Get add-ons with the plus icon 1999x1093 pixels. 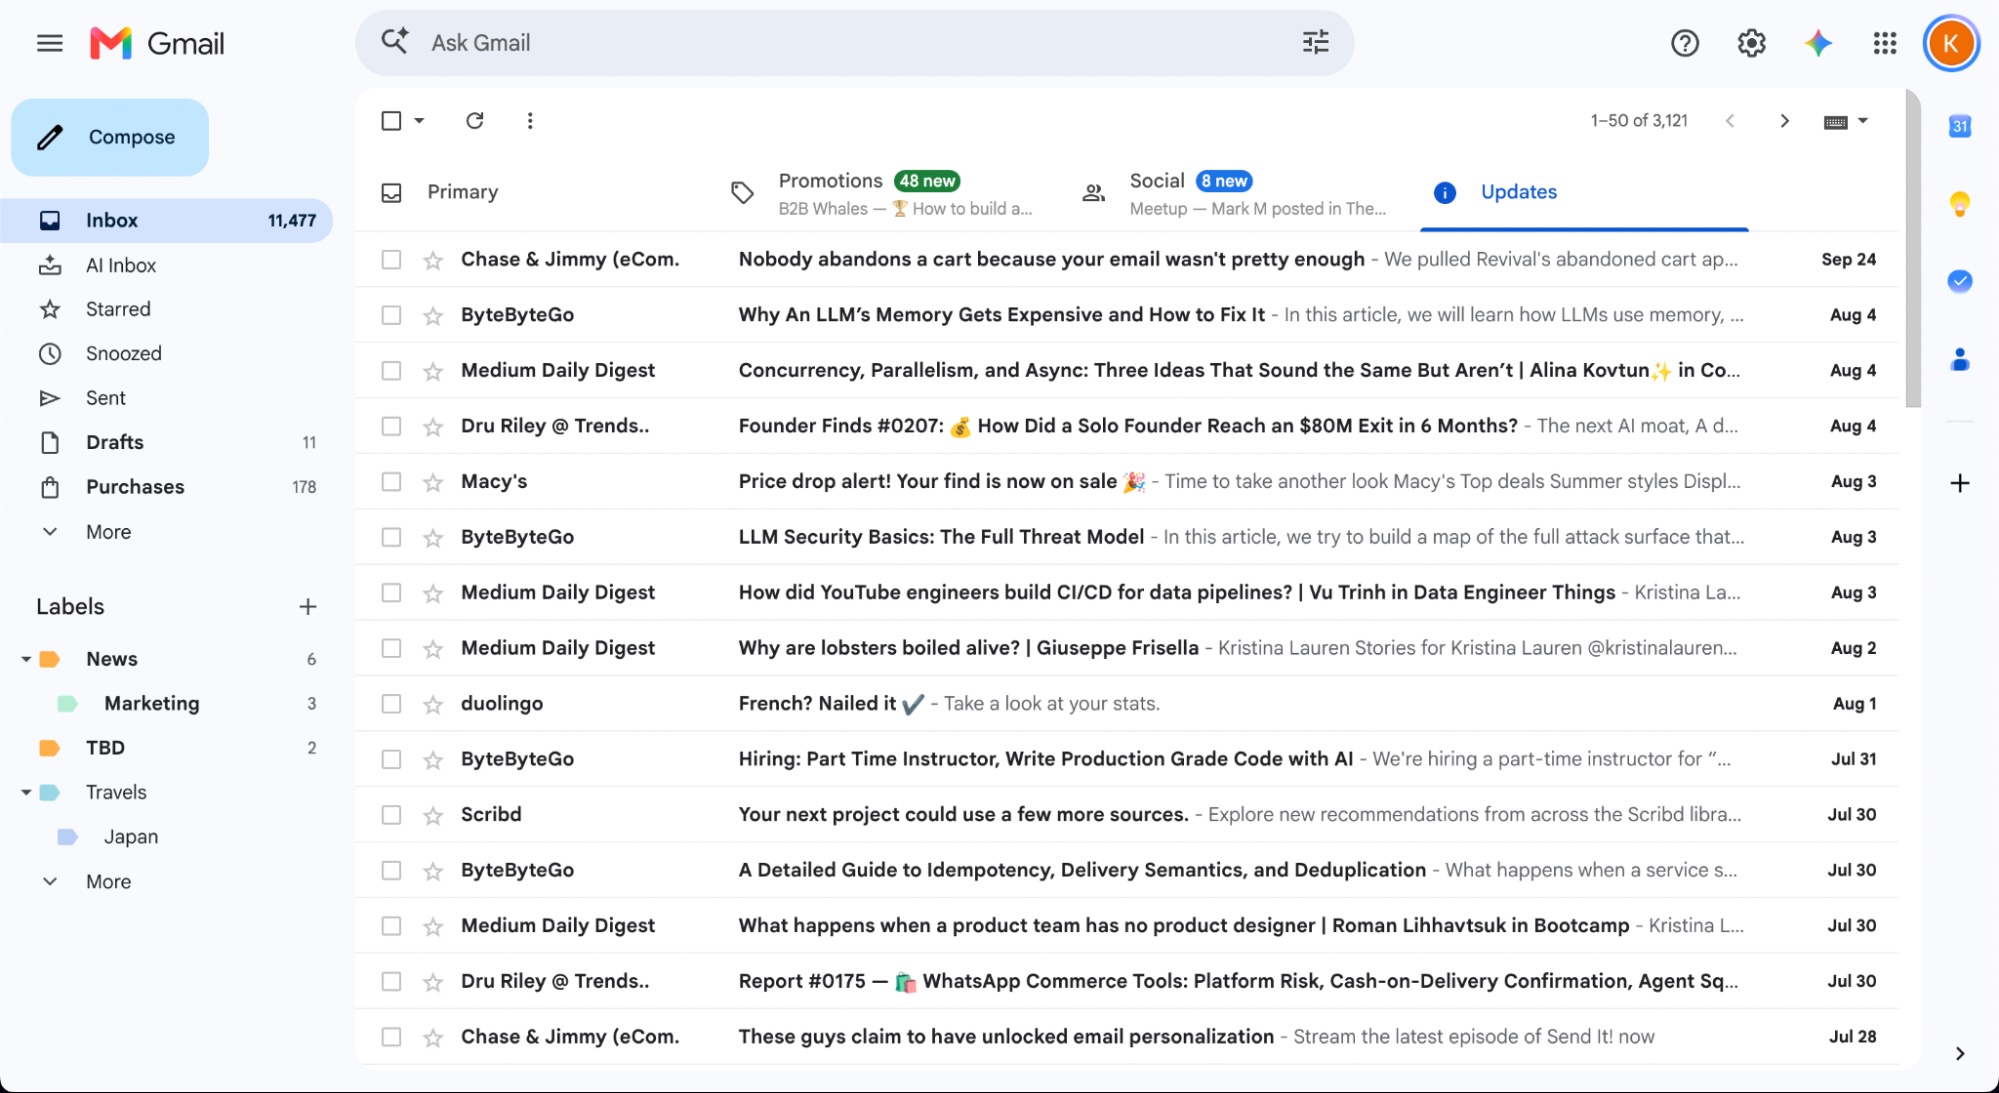pos(1960,483)
